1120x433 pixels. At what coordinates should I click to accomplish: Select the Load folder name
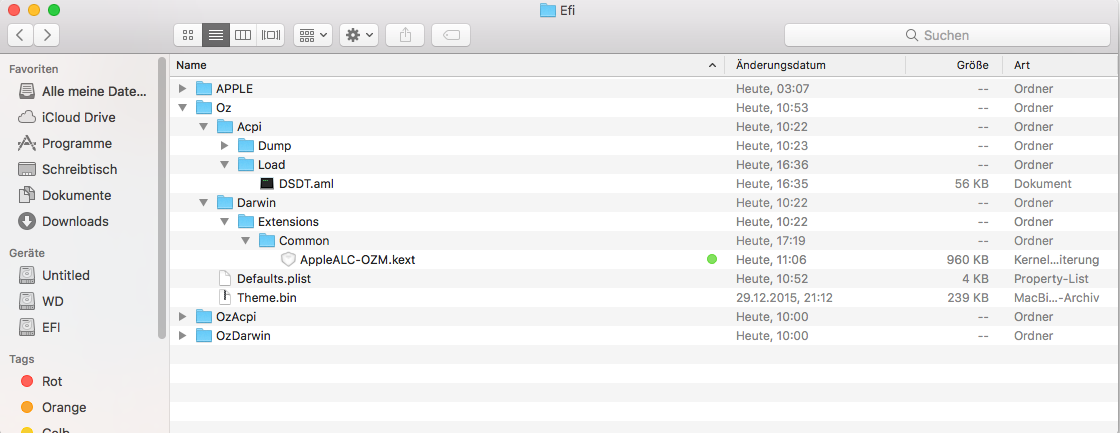pyautogui.click(x=271, y=164)
